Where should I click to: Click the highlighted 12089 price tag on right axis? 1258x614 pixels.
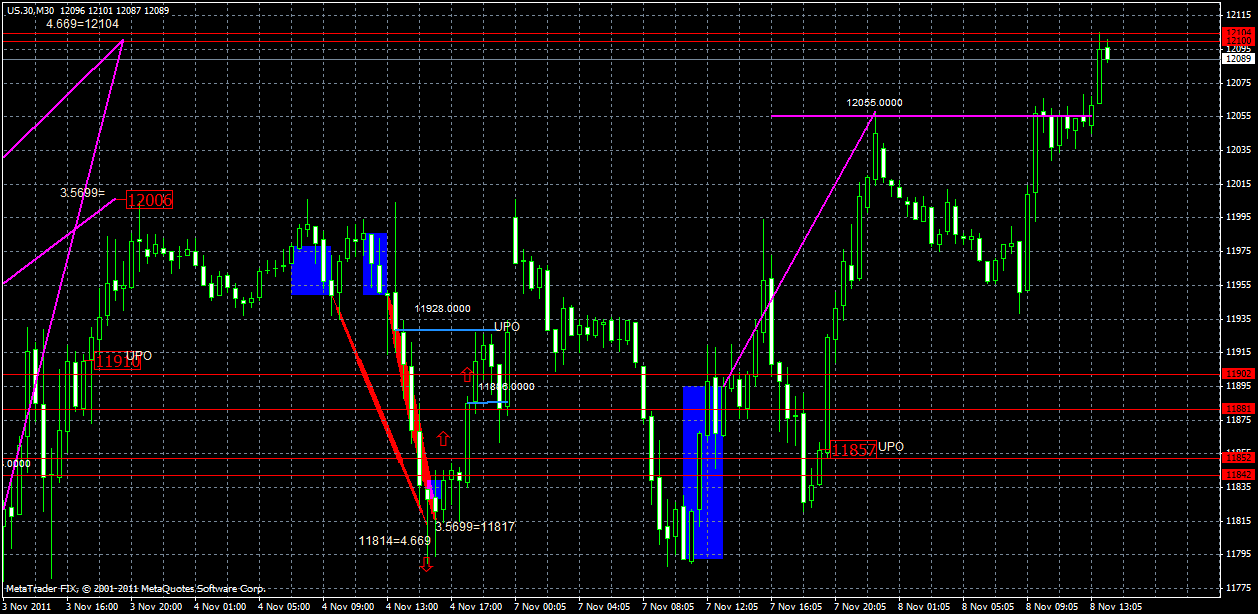click(x=1236, y=58)
